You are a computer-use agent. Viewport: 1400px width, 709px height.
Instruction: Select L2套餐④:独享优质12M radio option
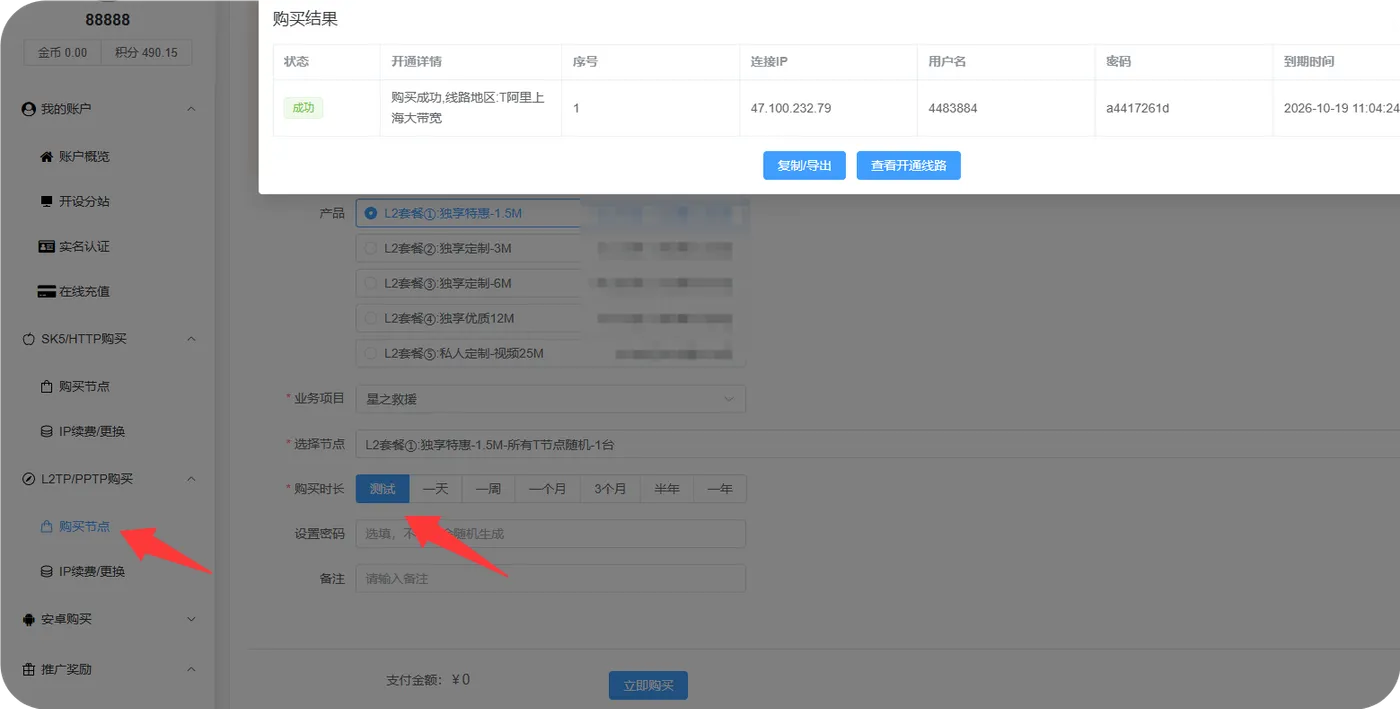(371, 318)
